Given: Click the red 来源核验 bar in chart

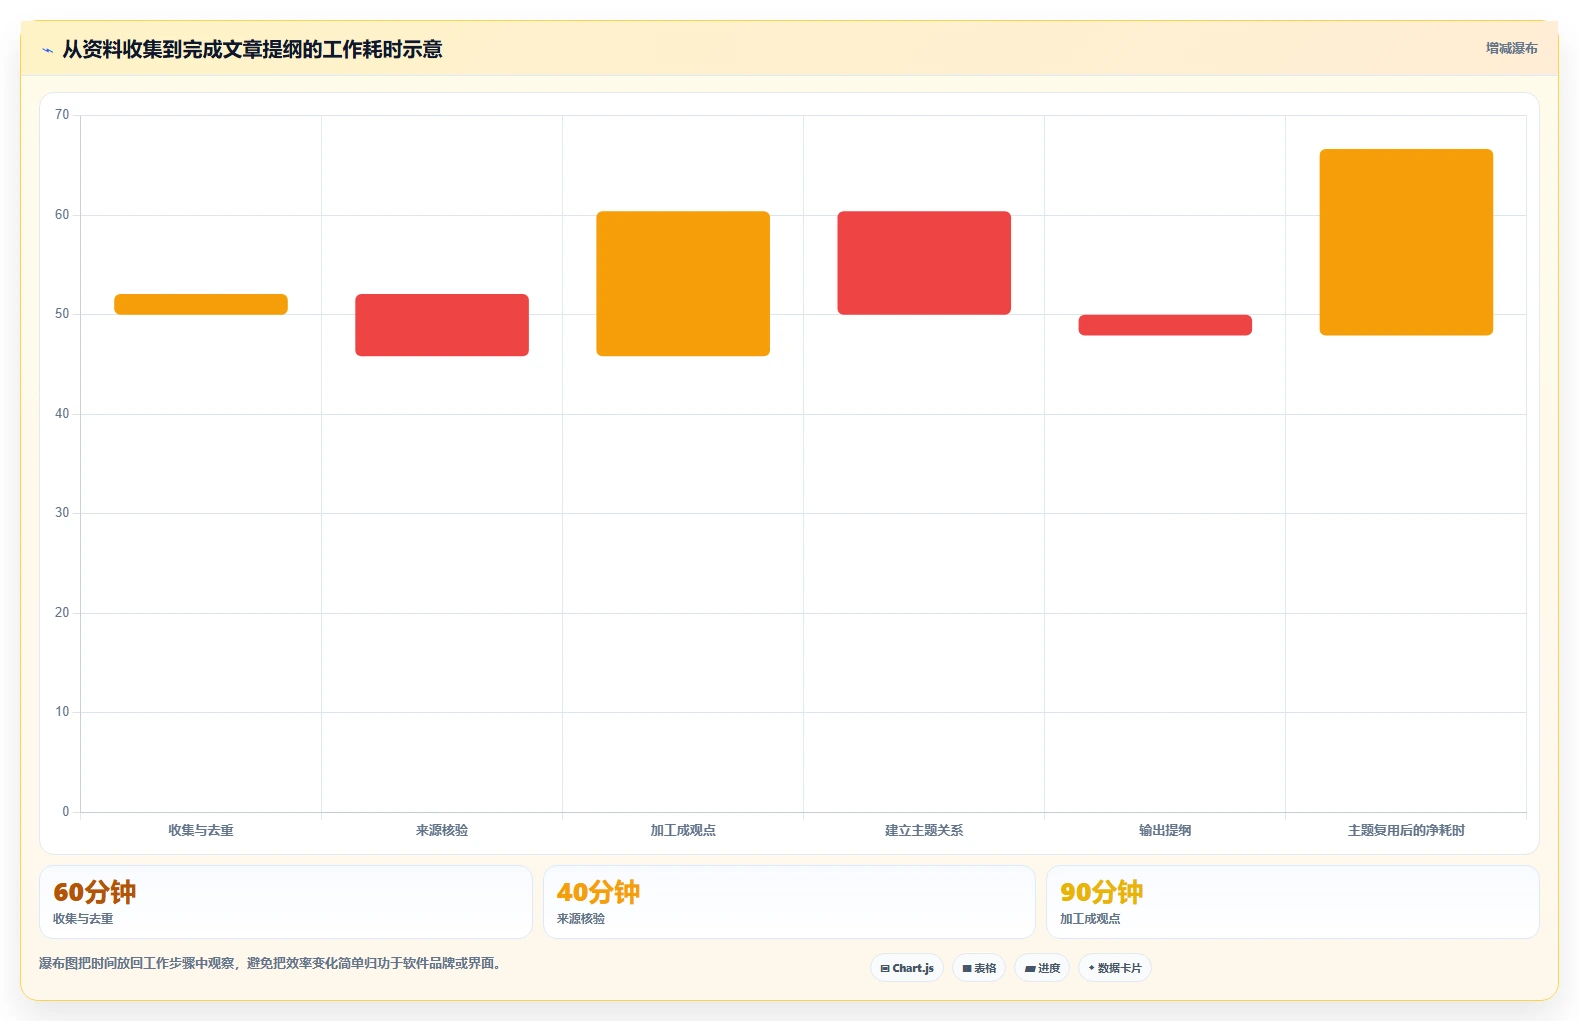Looking at the screenshot, I should pyautogui.click(x=442, y=325).
